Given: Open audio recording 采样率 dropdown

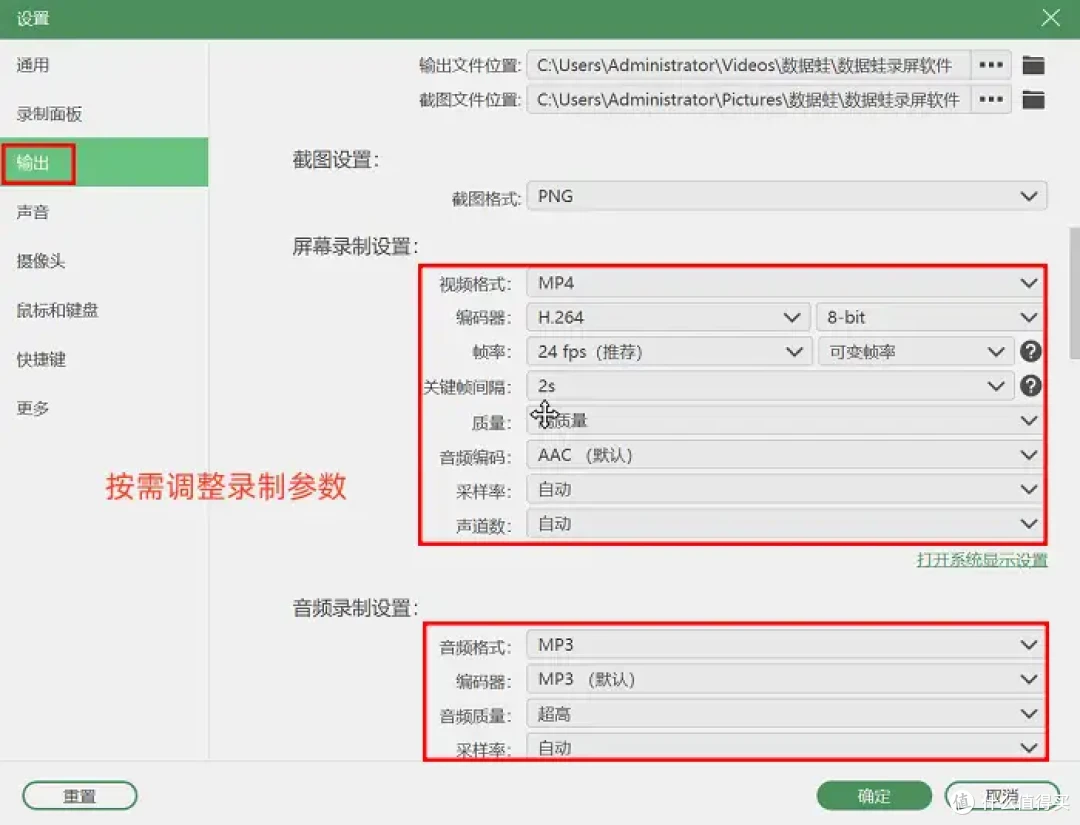Looking at the screenshot, I should coord(787,746).
